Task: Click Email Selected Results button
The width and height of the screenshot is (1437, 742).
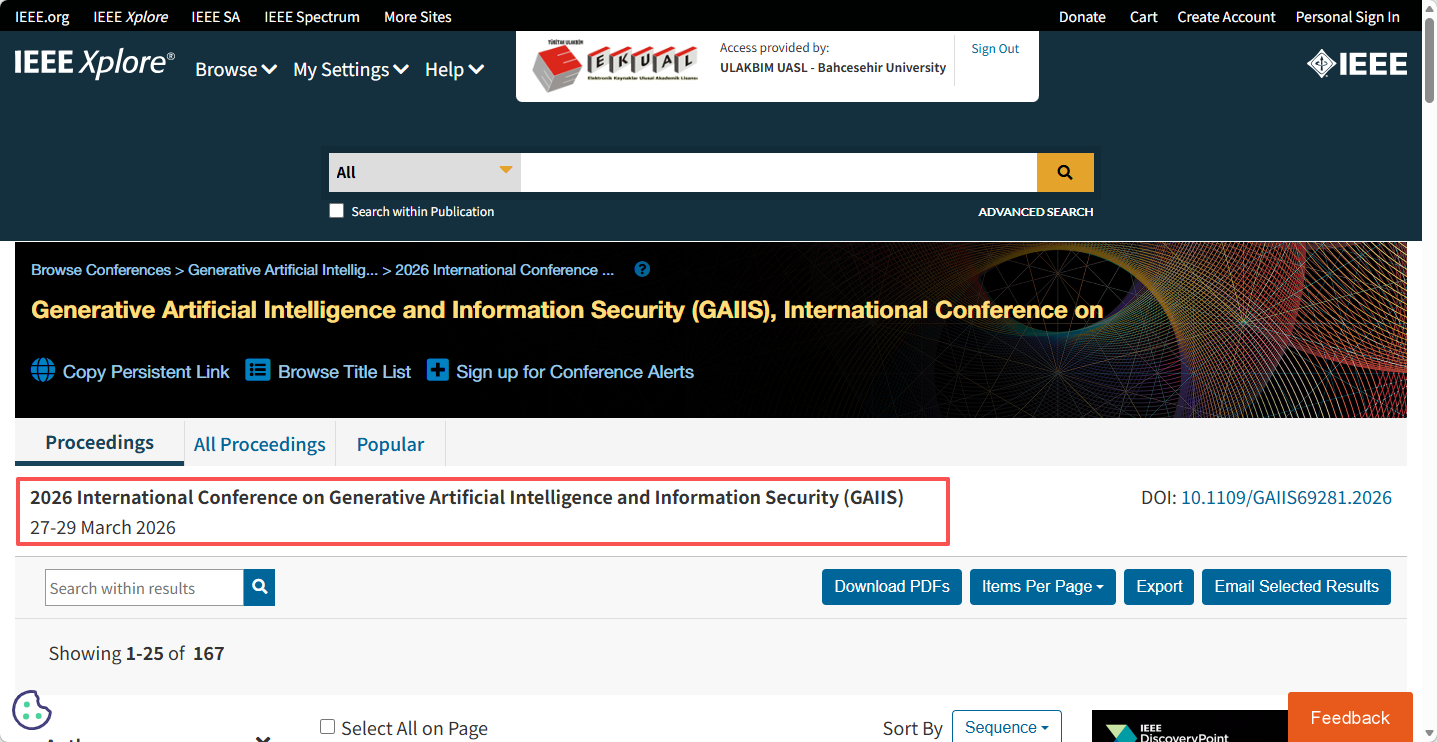Action: click(1296, 587)
